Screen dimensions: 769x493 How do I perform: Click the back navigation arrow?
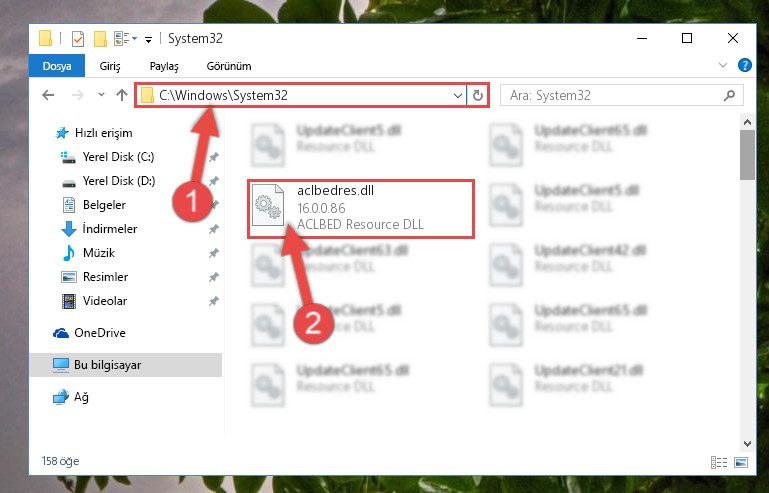coord(48,95)
